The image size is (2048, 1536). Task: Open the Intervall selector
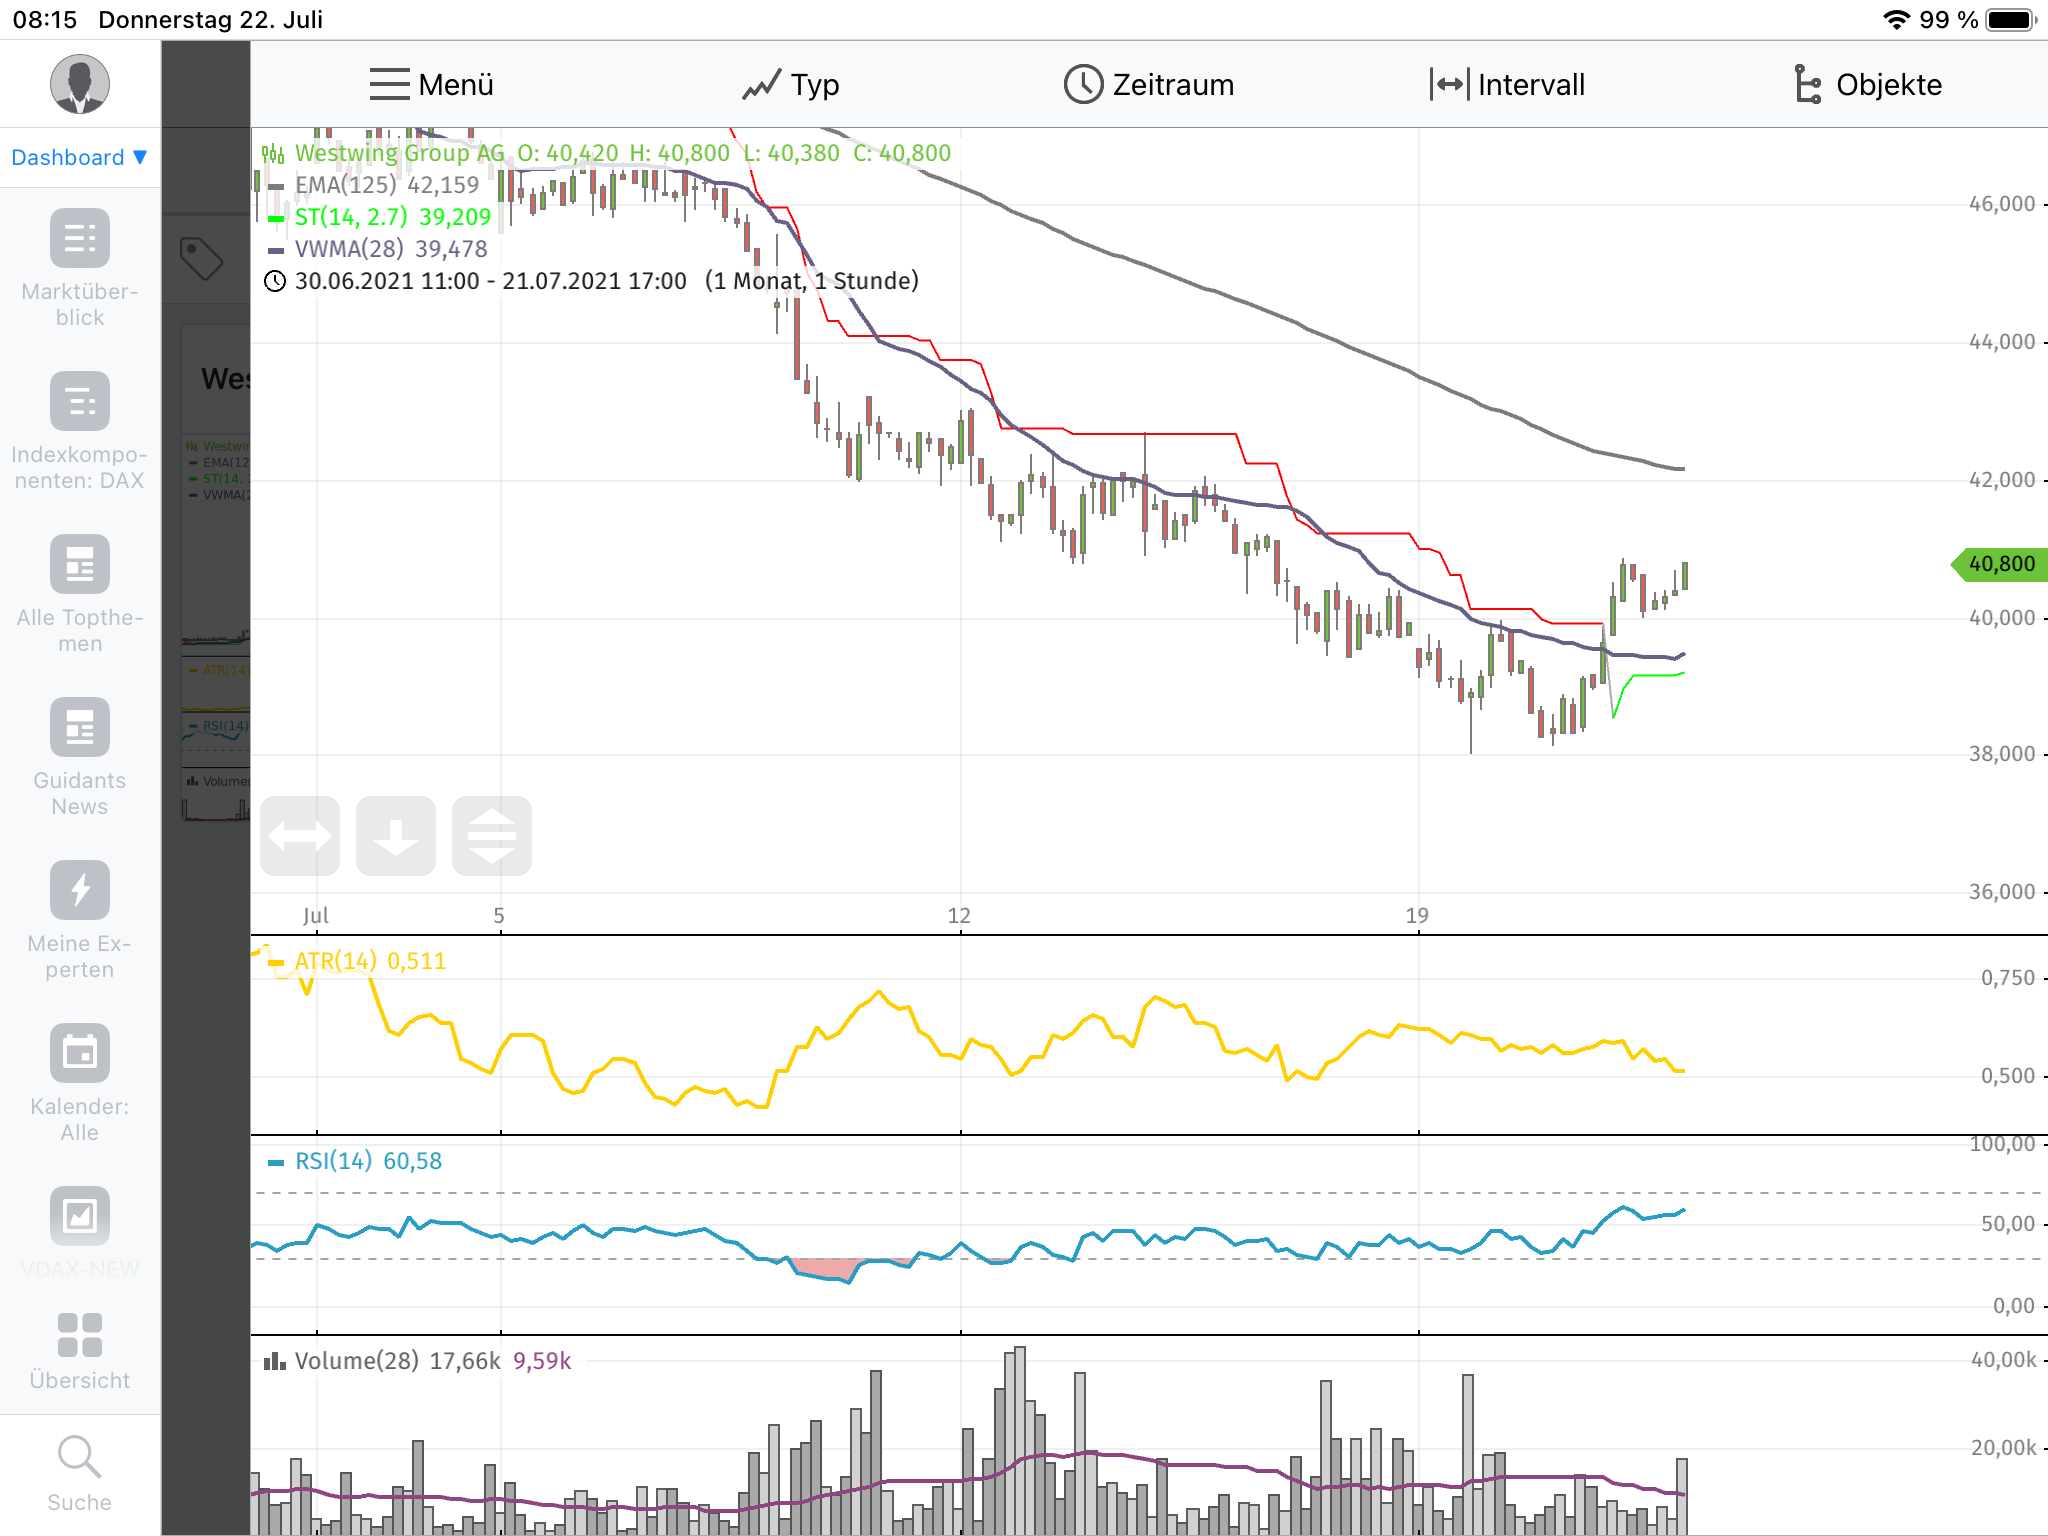(x=1508, y=85)
